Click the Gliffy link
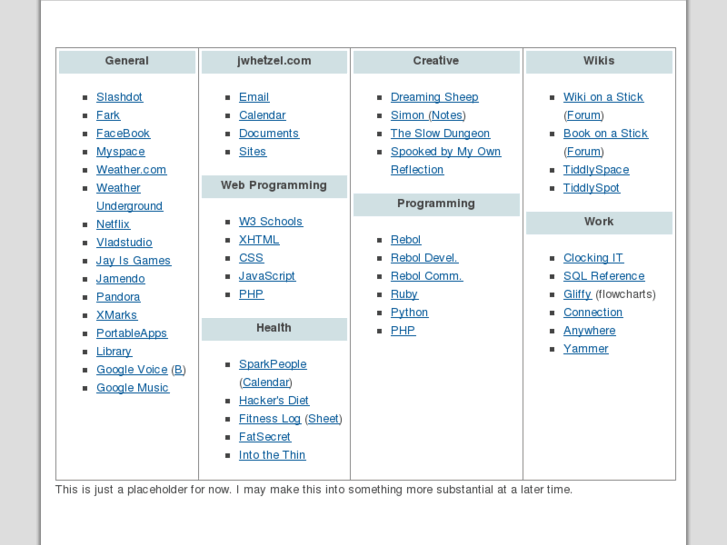Viewport: 727px width, 545px height. click(577, 294)
